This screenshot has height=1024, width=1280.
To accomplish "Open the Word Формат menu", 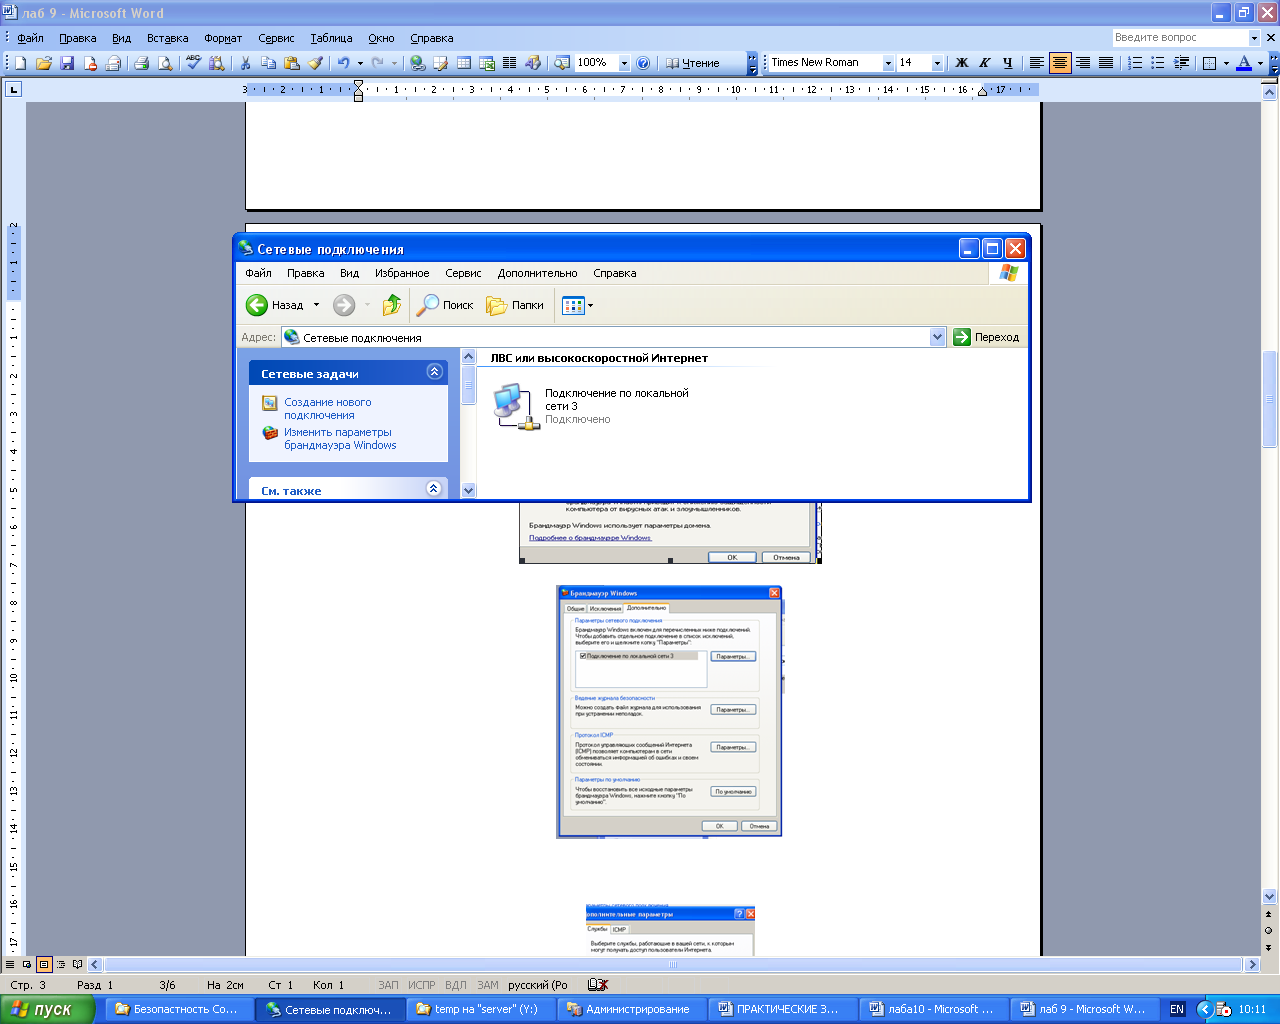I will click(x=223, y=38).
